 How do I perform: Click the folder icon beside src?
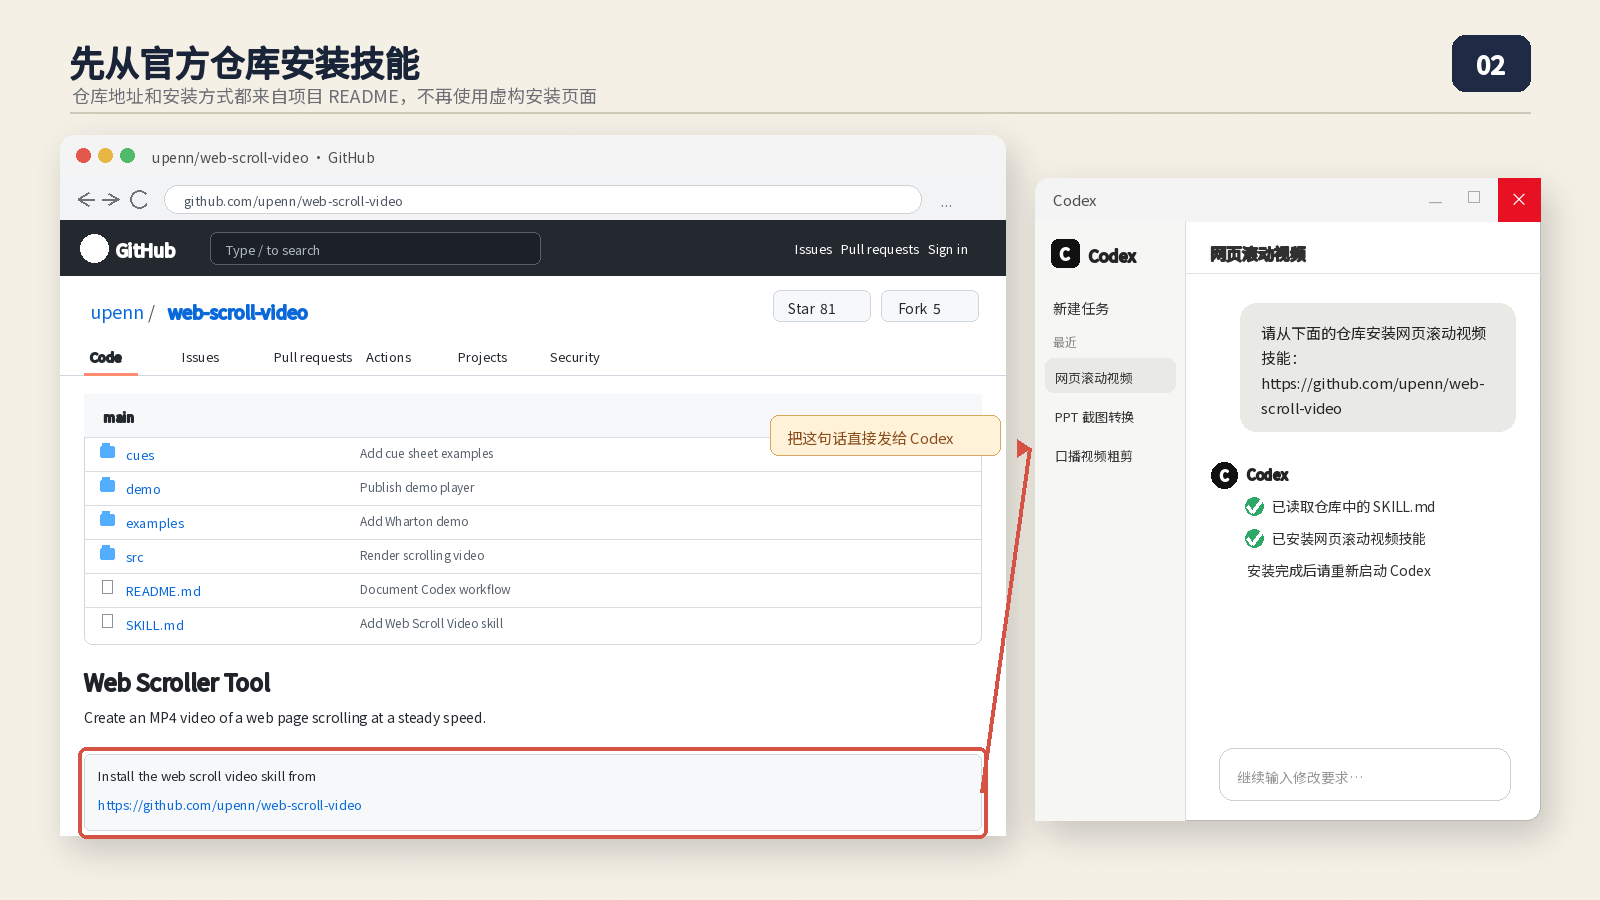click(107, 553)
